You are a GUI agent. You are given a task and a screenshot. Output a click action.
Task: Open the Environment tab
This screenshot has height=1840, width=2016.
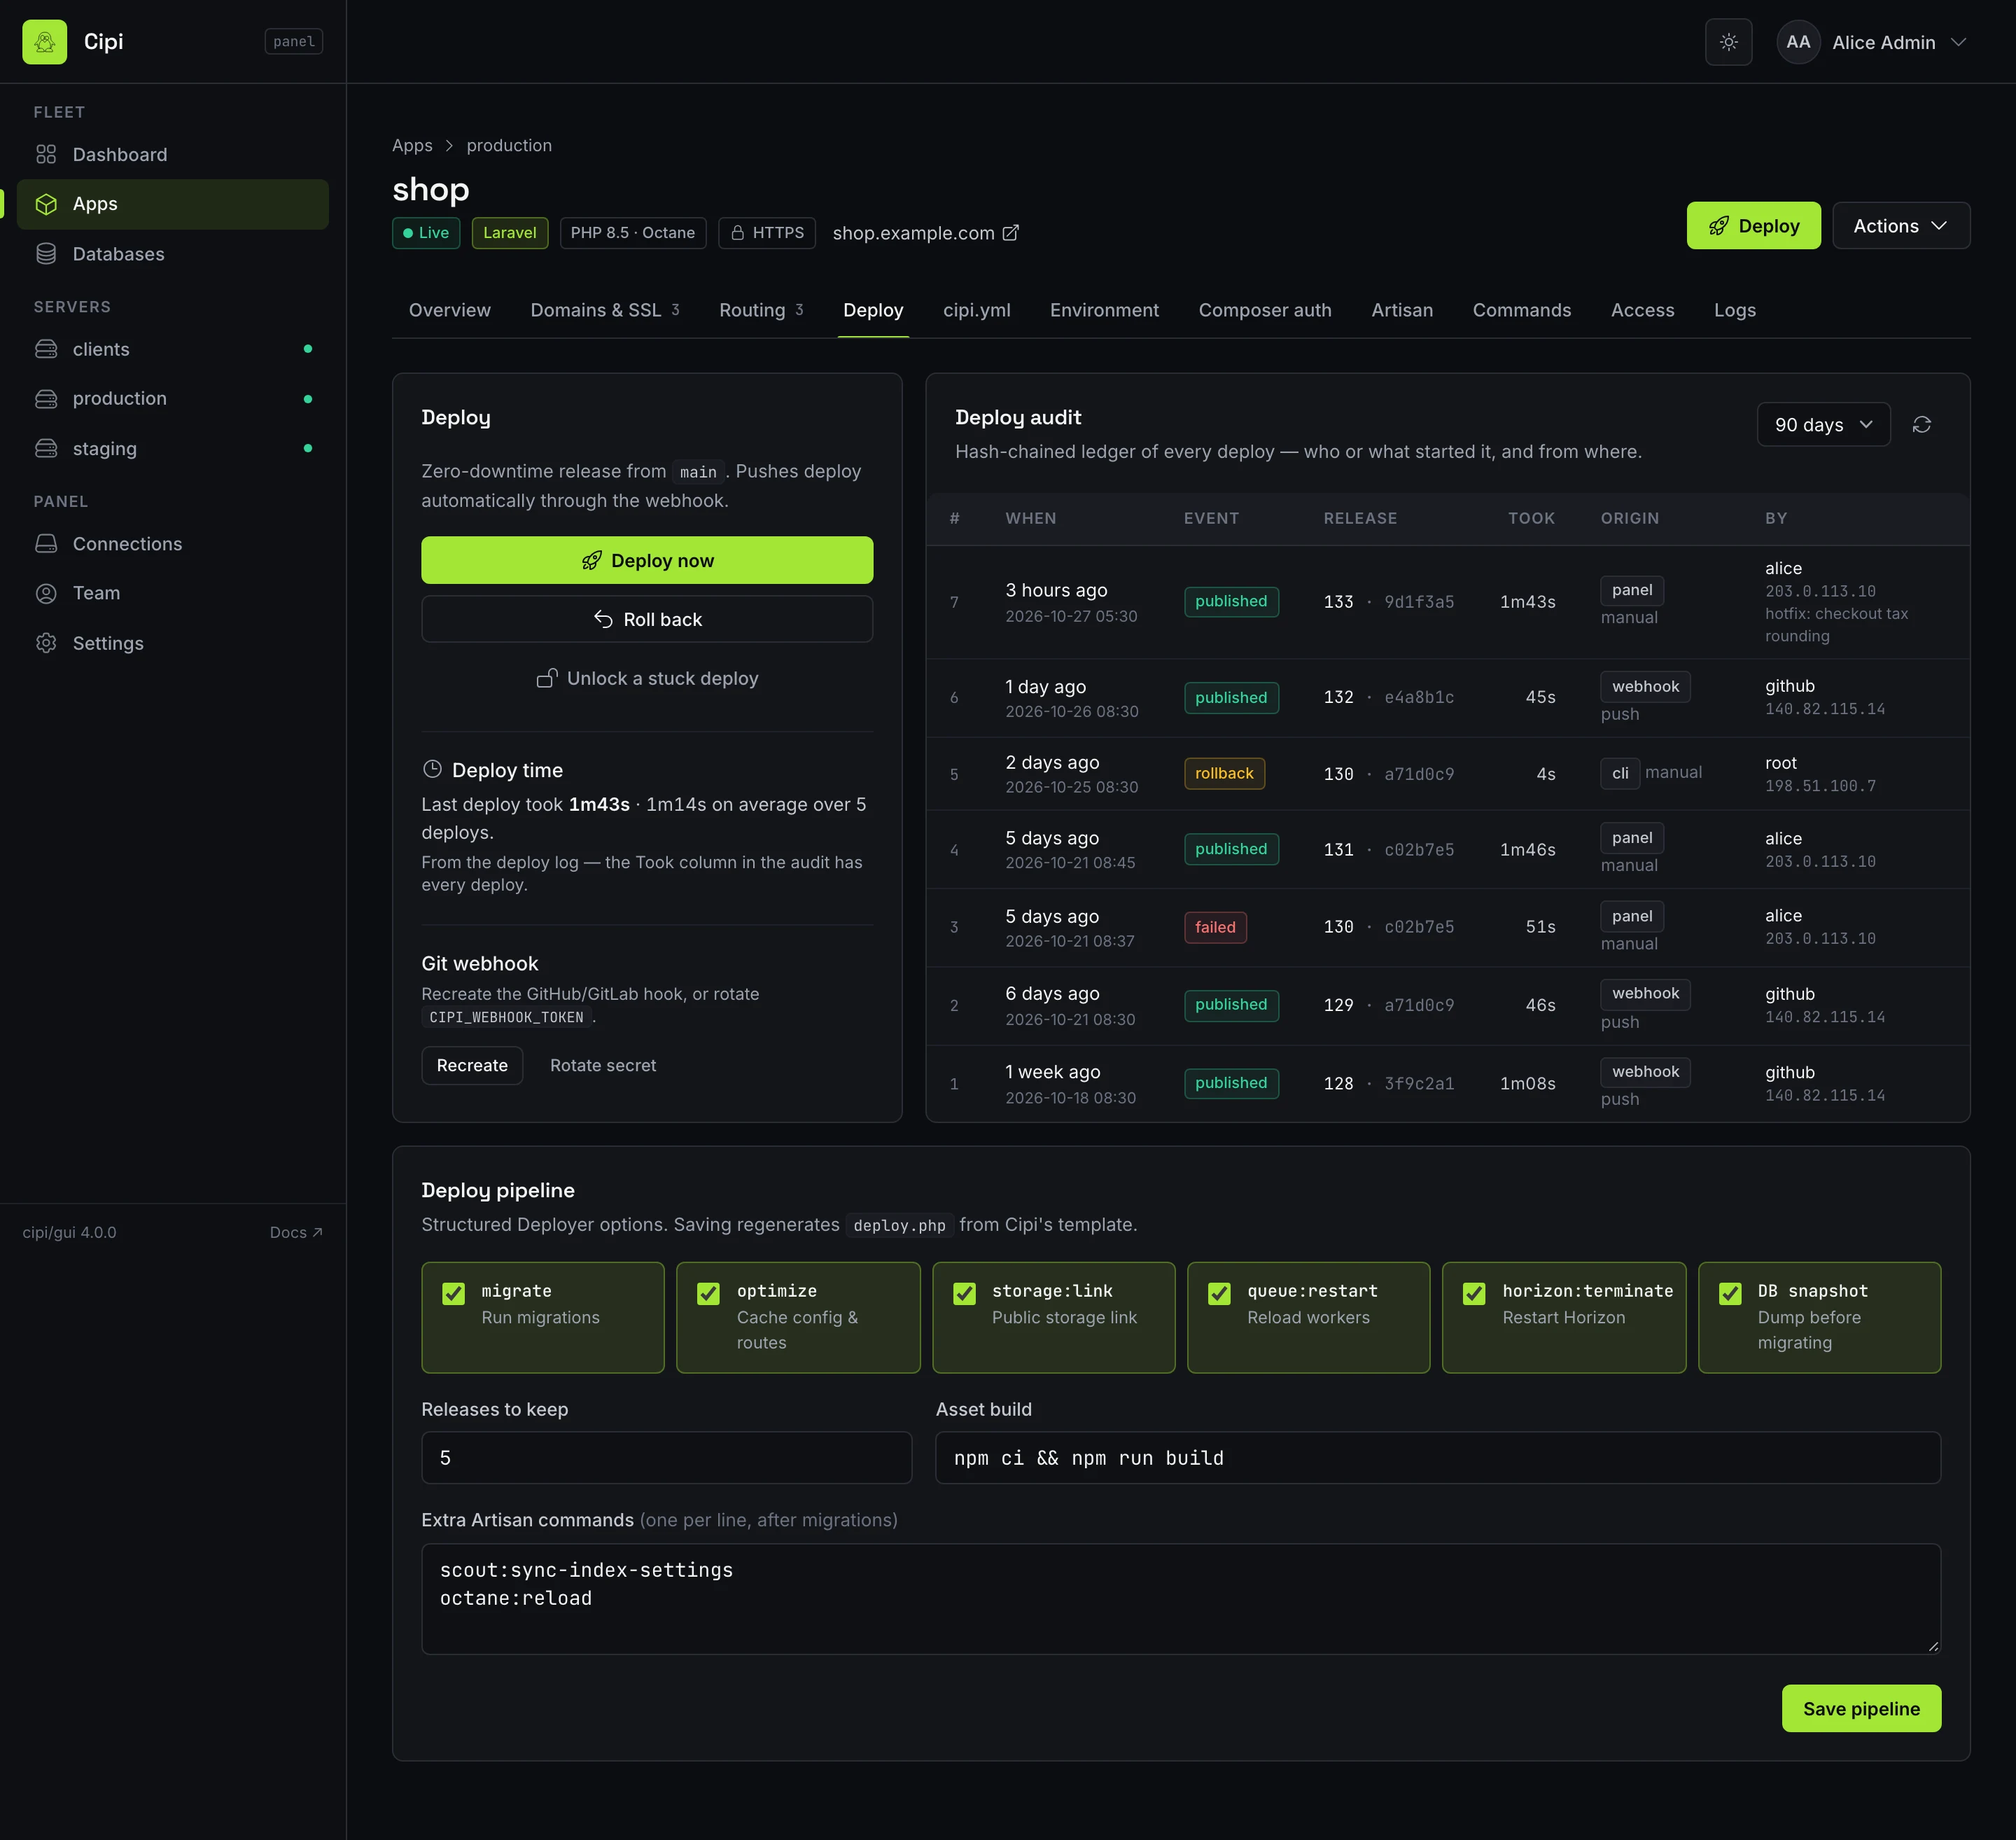[1104, 310]
